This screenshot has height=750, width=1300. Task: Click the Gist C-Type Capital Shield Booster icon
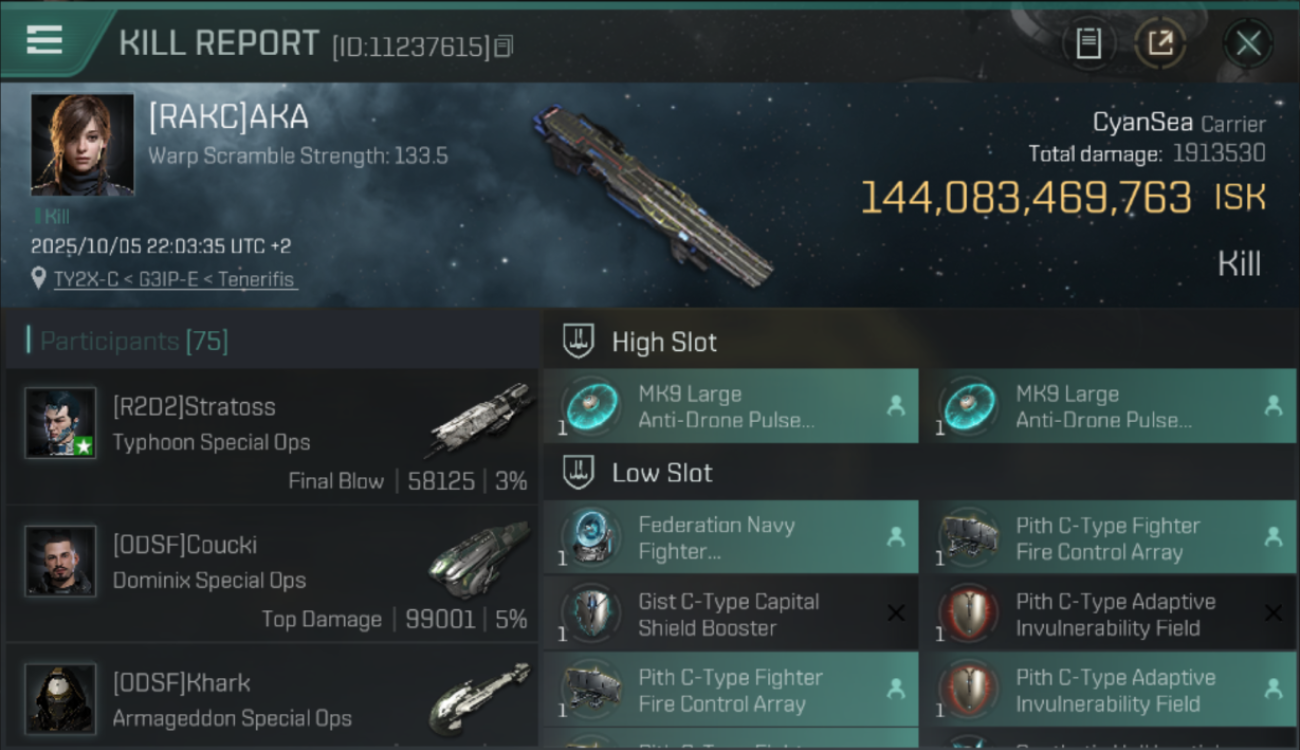point(590,614)
